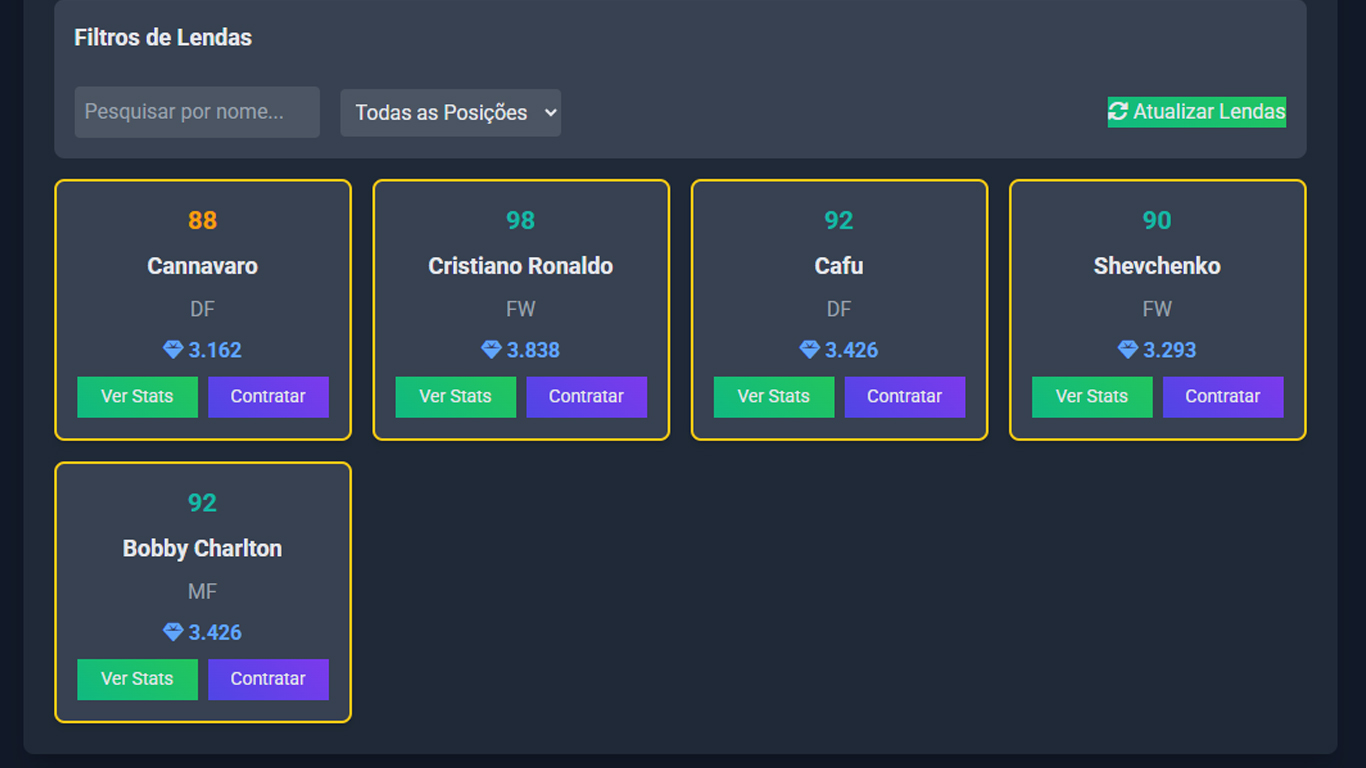Click the diamond icon on Cristiano Ronaldo's price

click(x=491, y=350)
